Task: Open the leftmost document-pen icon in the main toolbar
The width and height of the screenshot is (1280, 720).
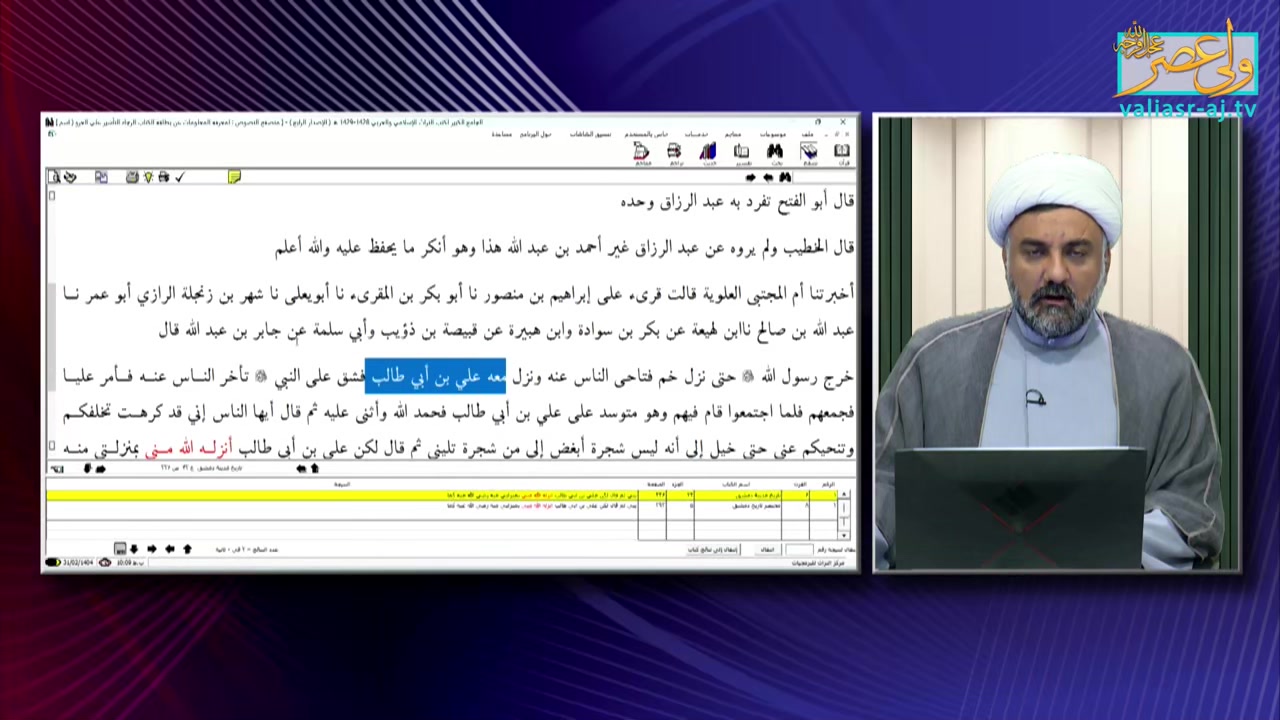Action: [x=641, y=151]
